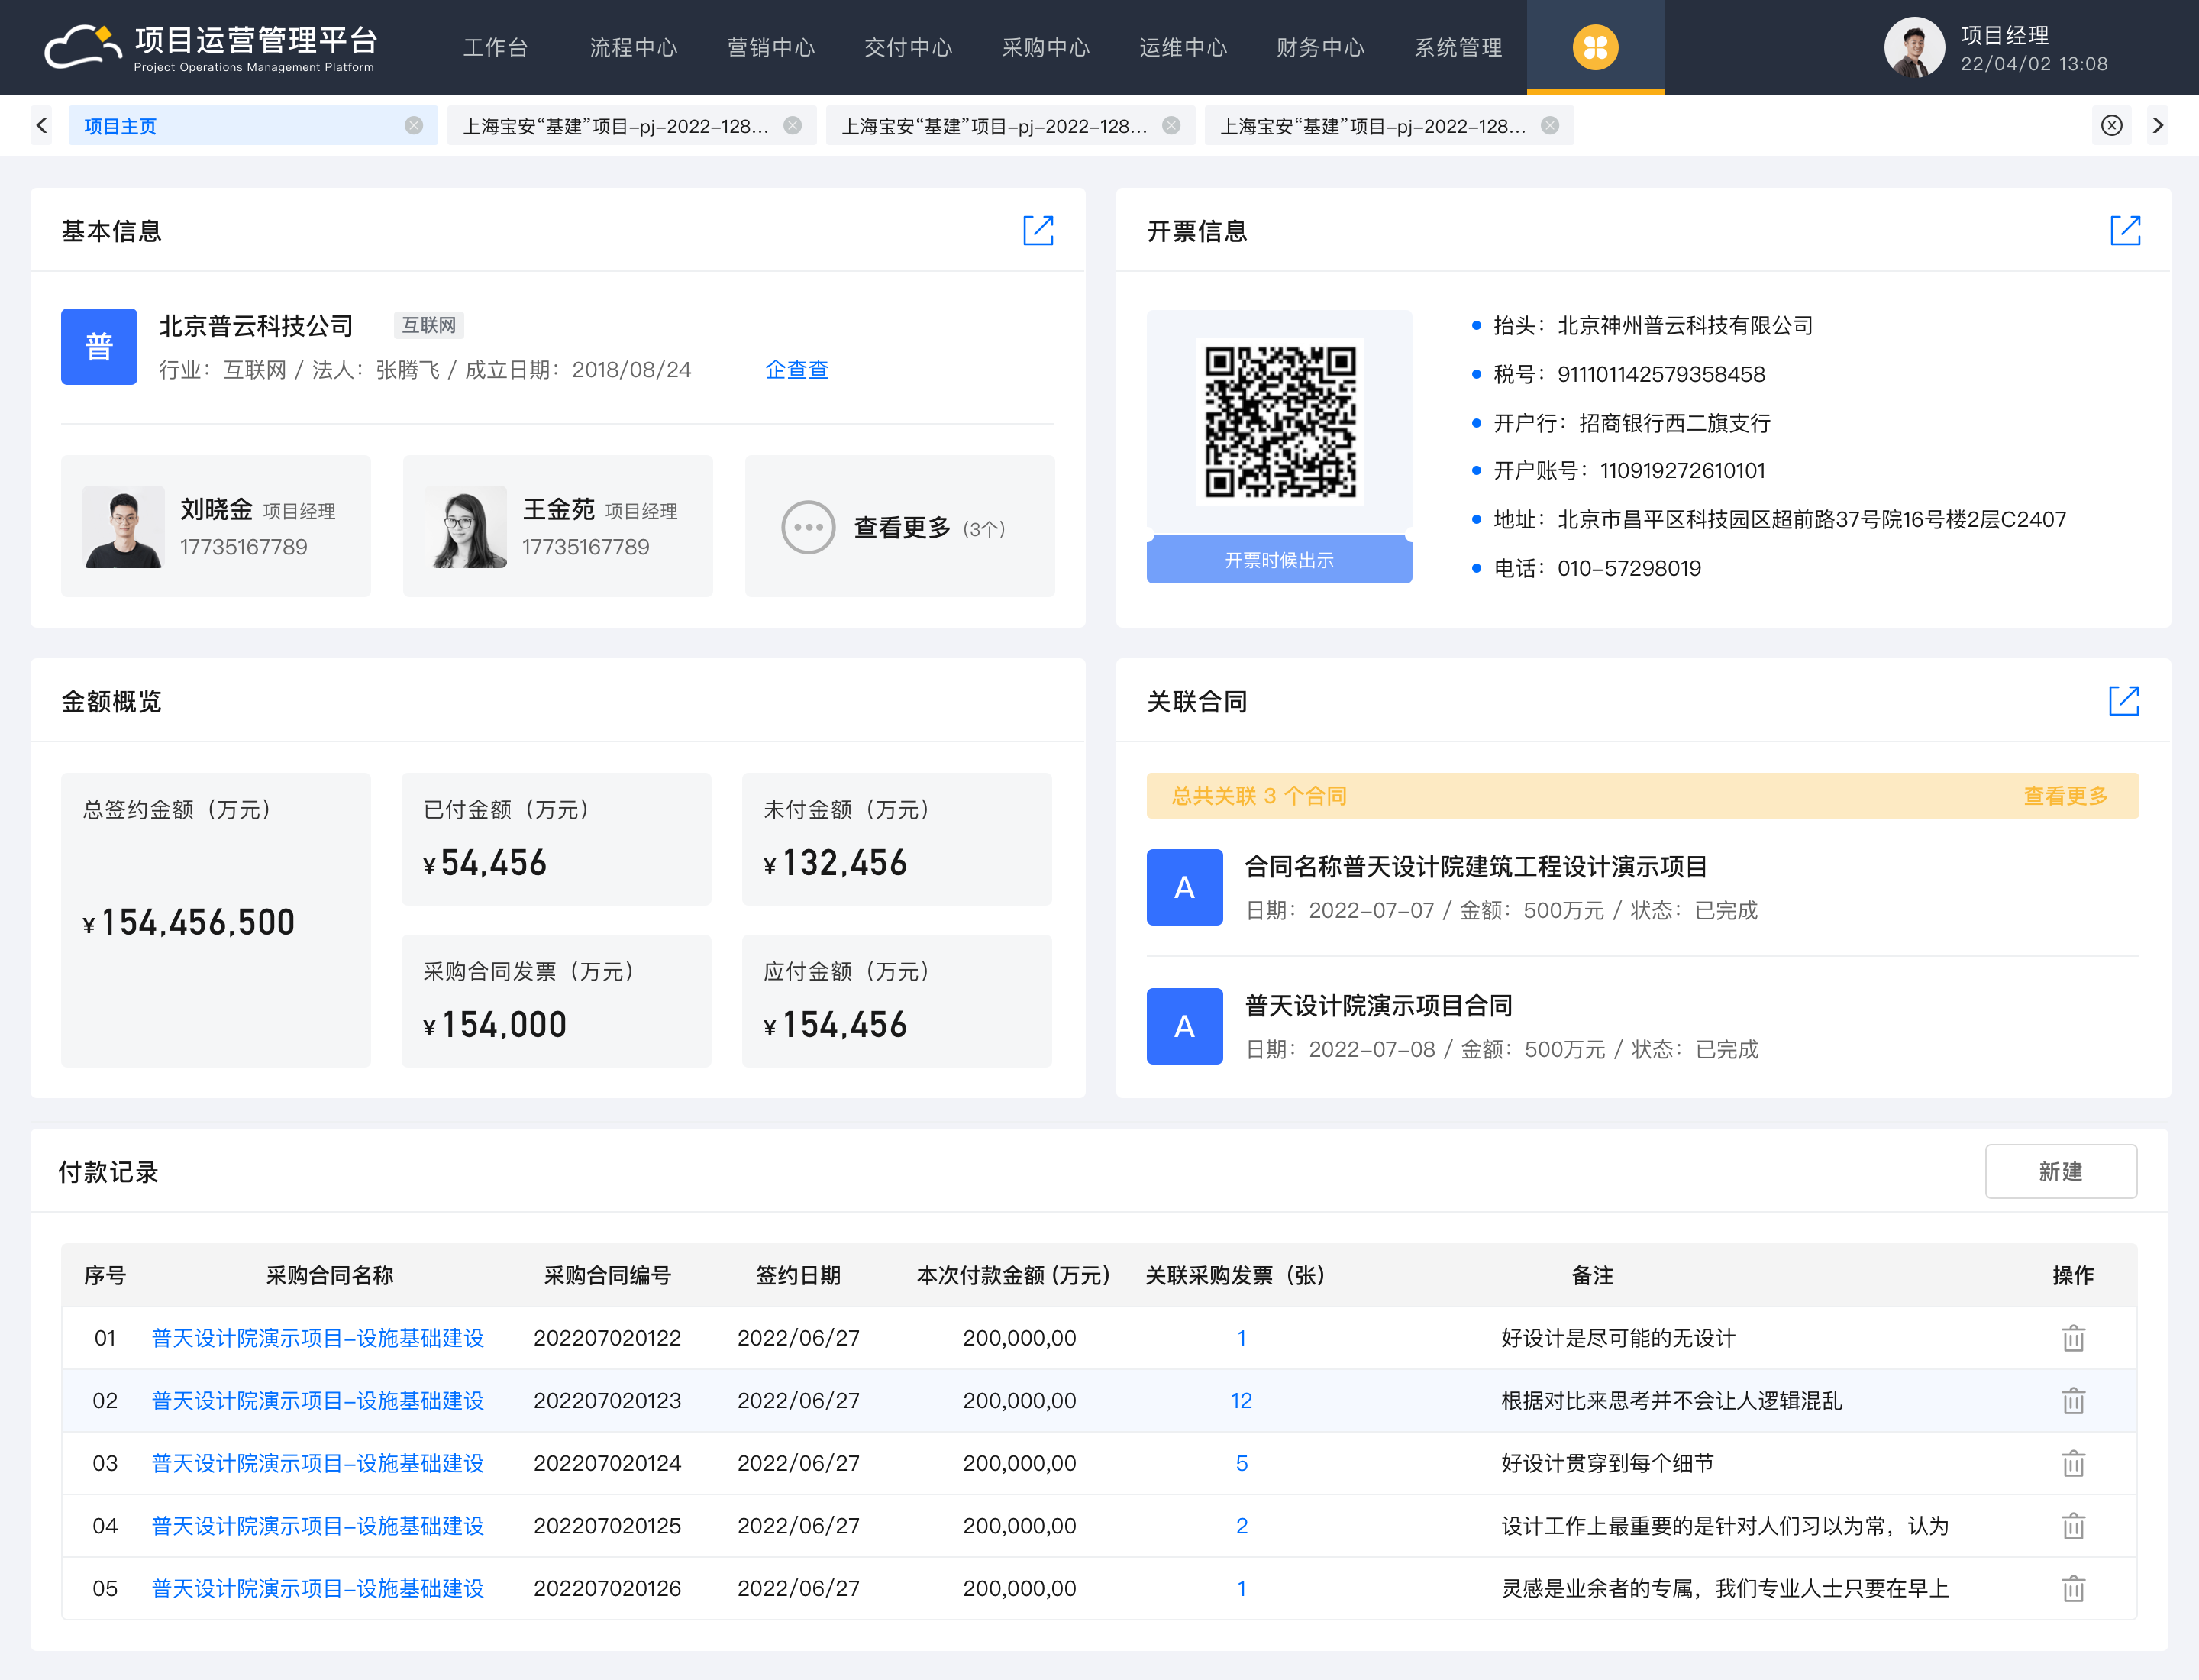
Task: Open the external-link icon in 基本信息 panel
Action: (1038, 230)
